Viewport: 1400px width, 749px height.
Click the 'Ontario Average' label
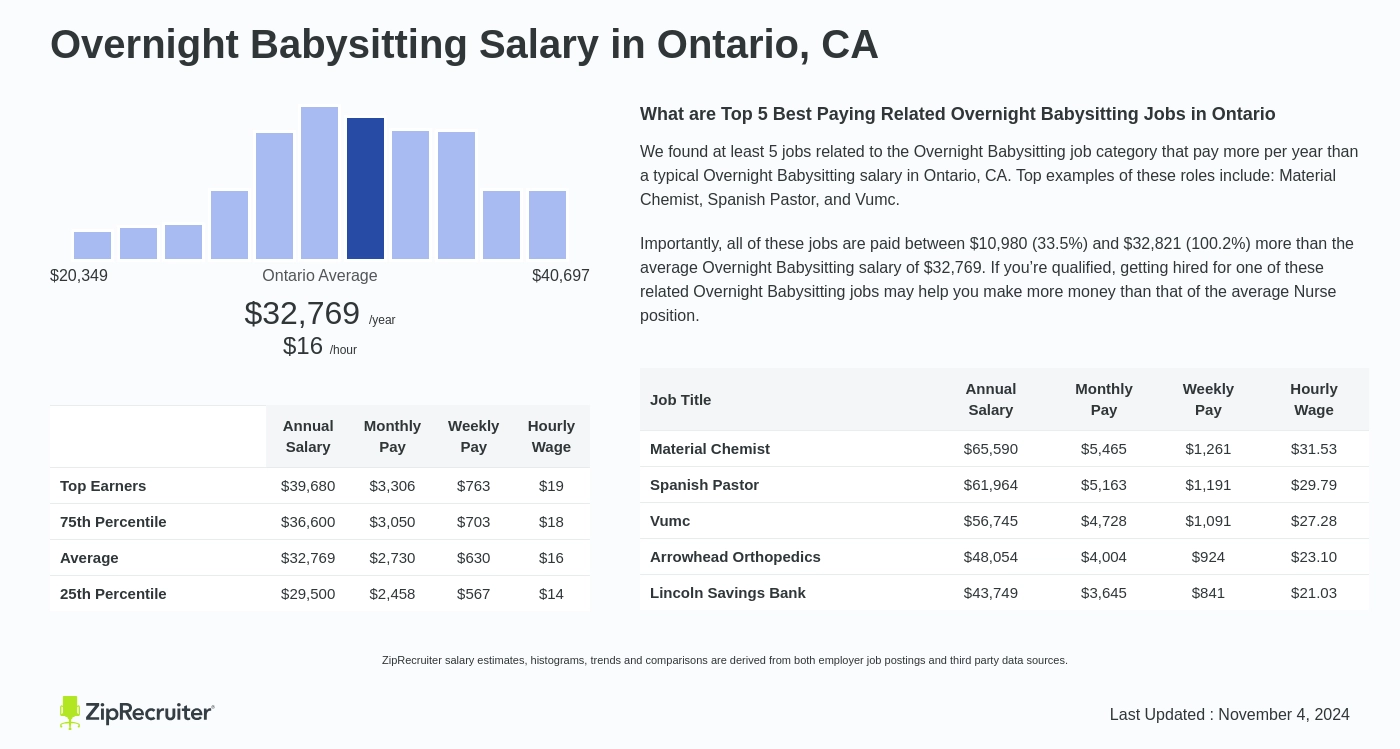[320, 275]
